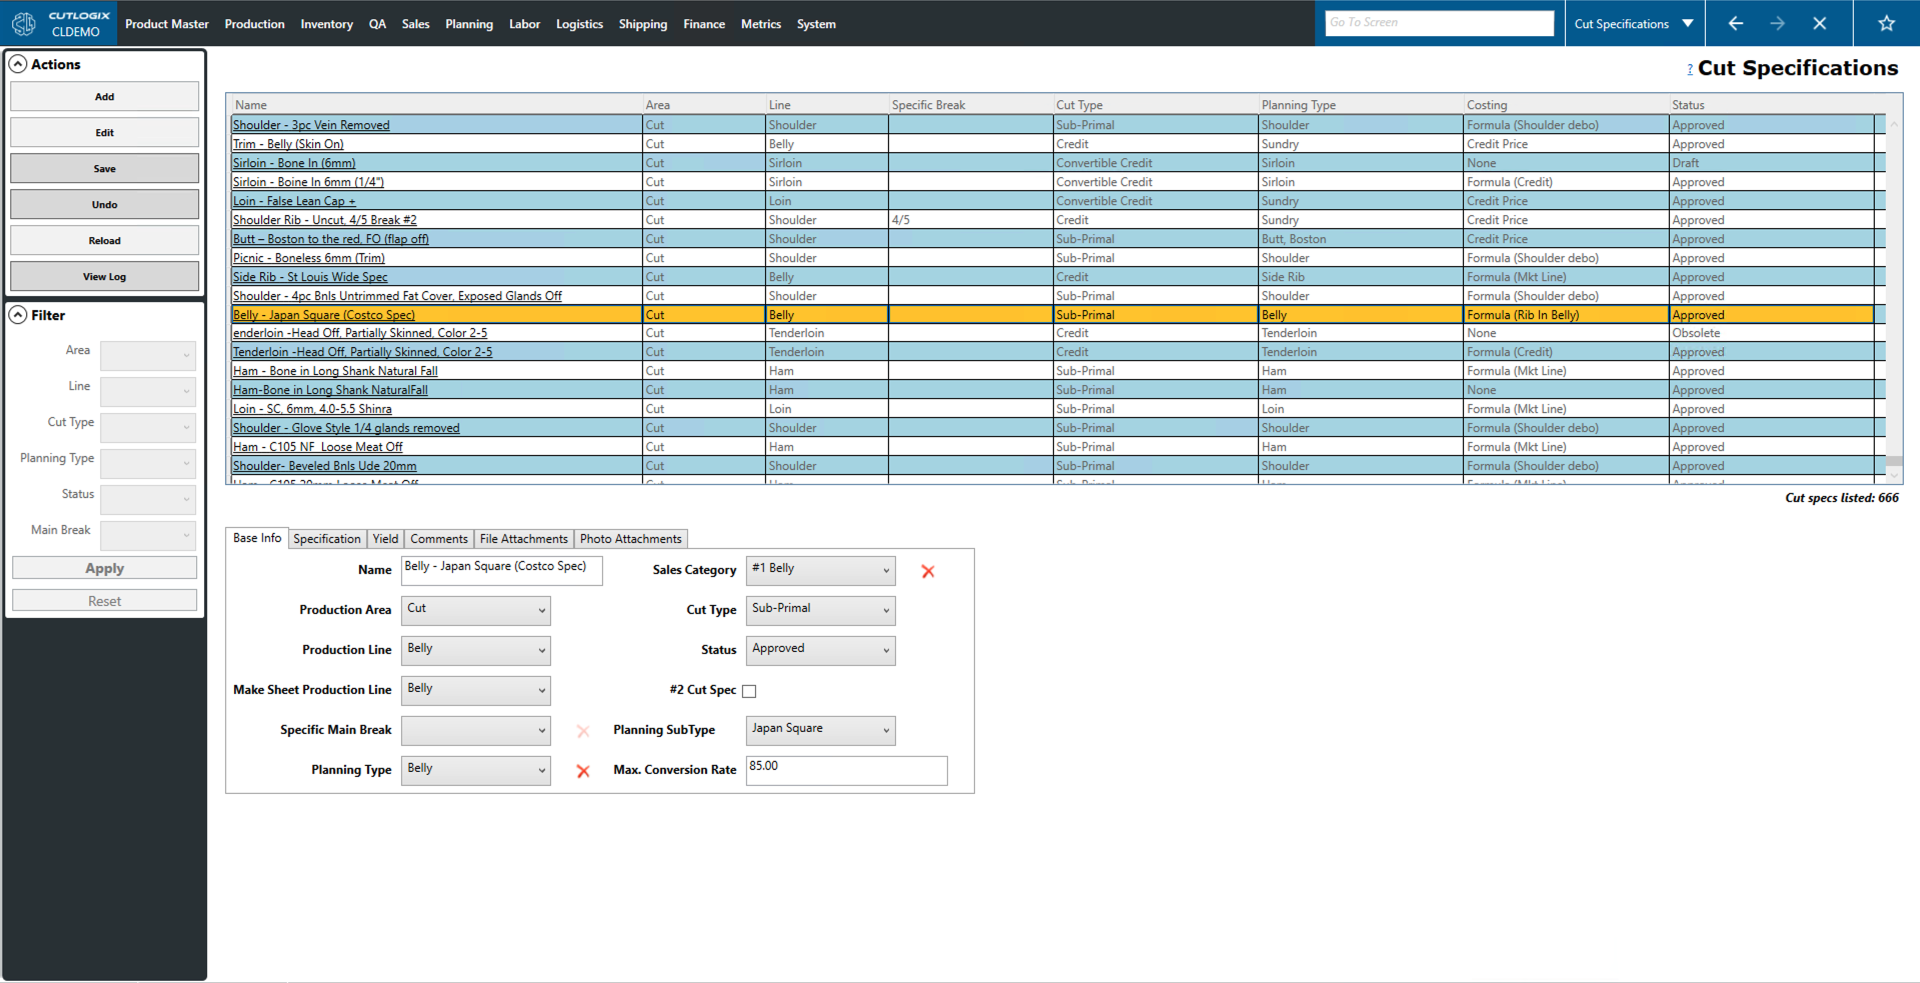Toggle the #2 Cut Spec checkbox

[x=749, y=691]
